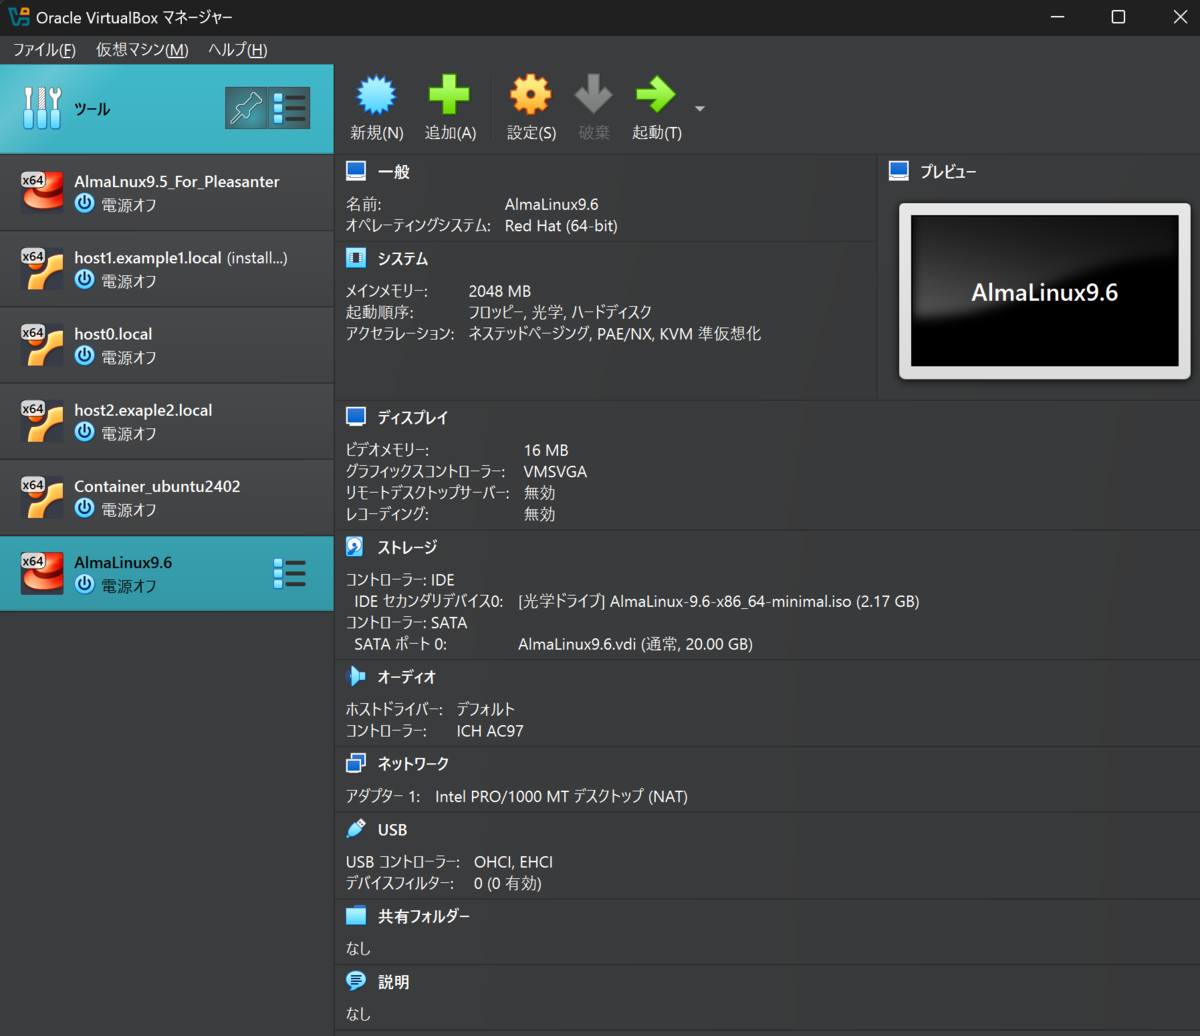Click AlmaLinux9.6.vdi SATA disk entry
This screenshot has height=1036, width=1200.
click(x=635, y=645)
